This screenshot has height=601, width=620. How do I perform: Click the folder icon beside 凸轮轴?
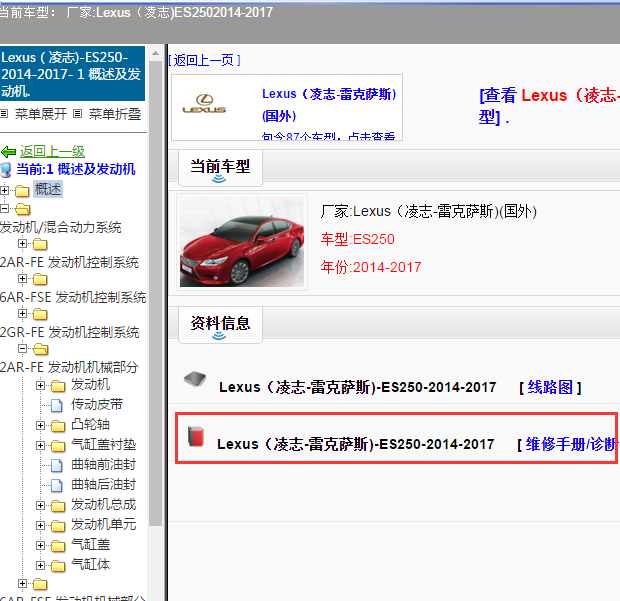pos(58,425)
